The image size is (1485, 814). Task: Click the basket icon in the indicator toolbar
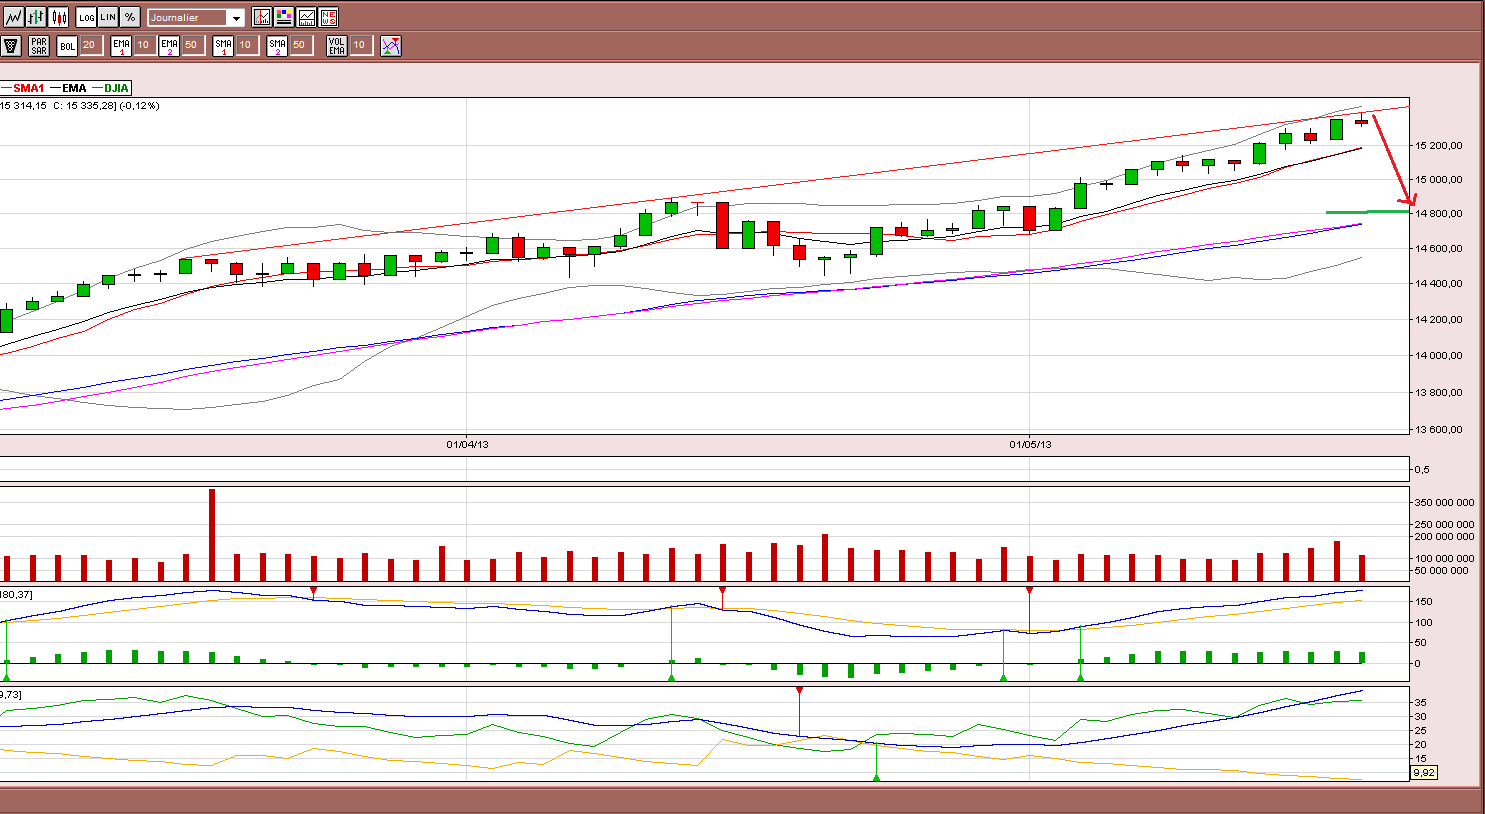[11, 46]
